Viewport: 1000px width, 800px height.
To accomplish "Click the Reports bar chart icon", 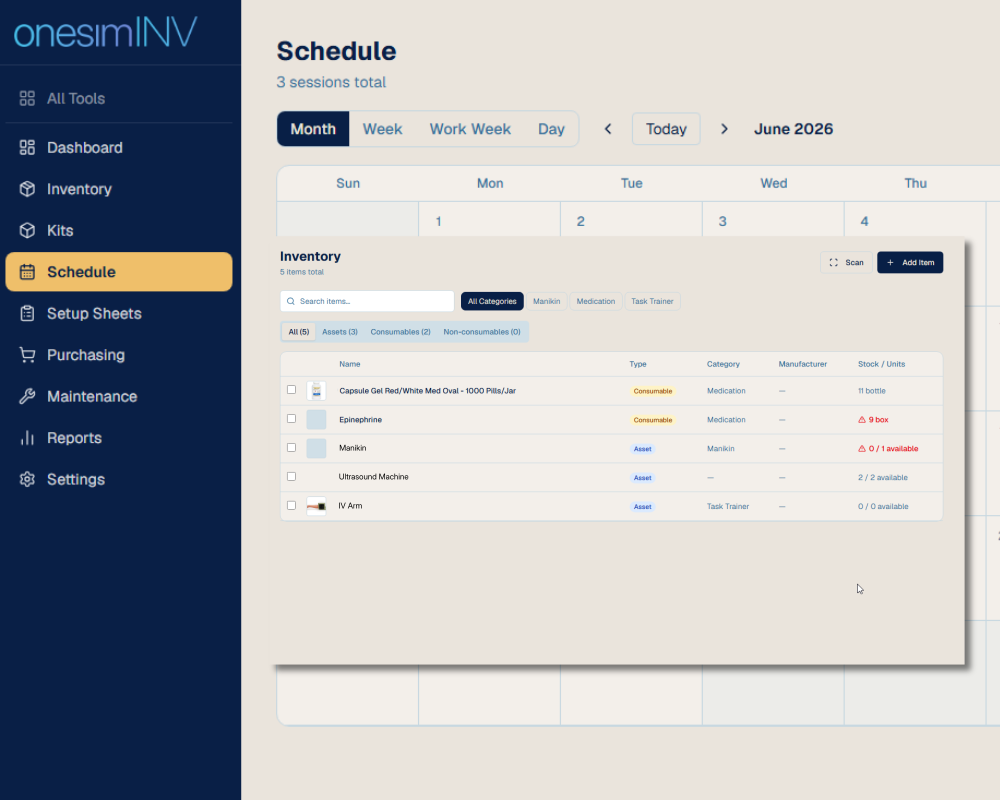I will tap(27, 438).
